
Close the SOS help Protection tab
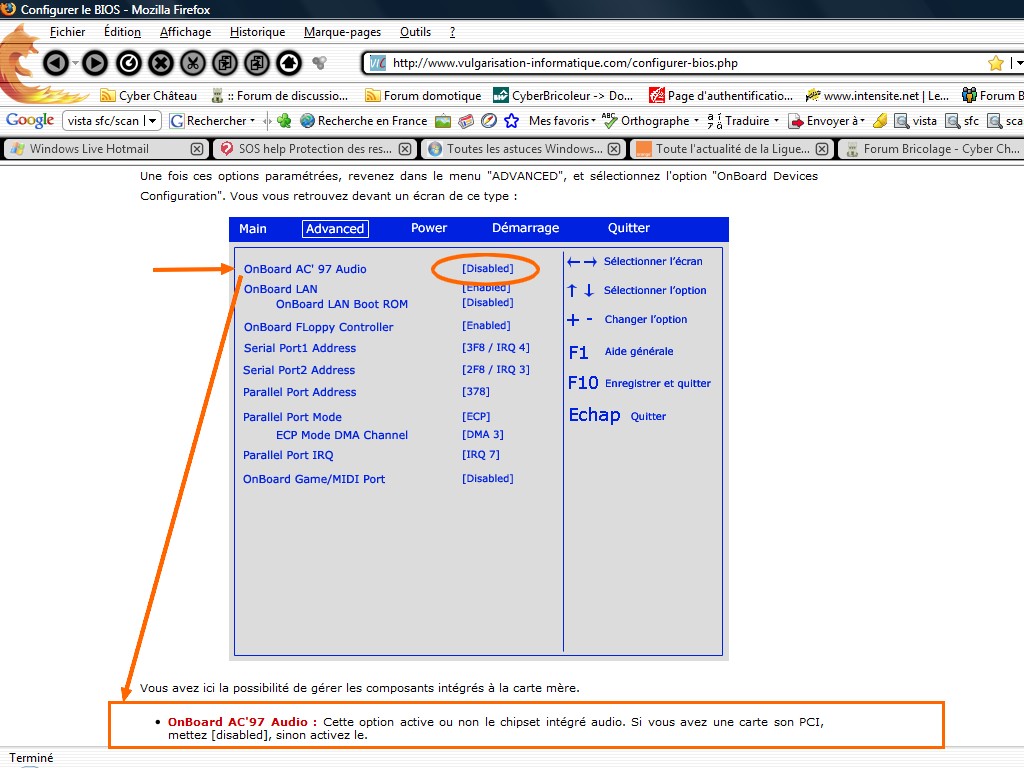click(x=405, y=149)
